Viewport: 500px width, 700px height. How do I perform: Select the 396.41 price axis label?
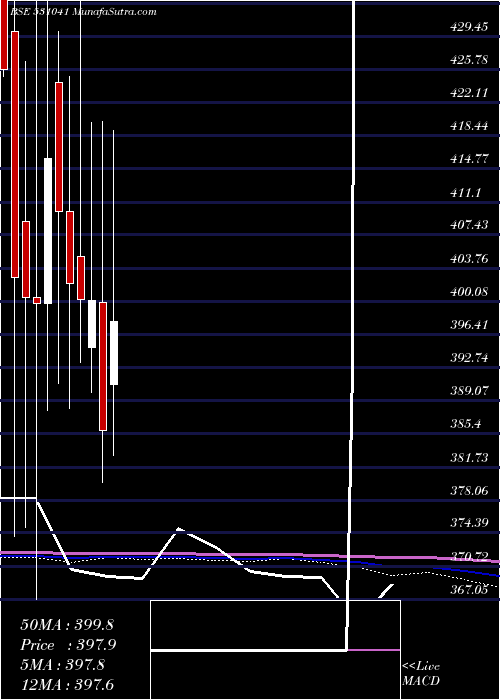point(469,325)
